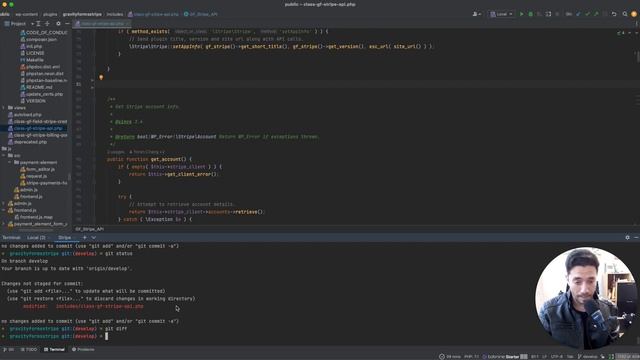
Task: Click the wp-content breadcrumb
Action: click(27, 14)
